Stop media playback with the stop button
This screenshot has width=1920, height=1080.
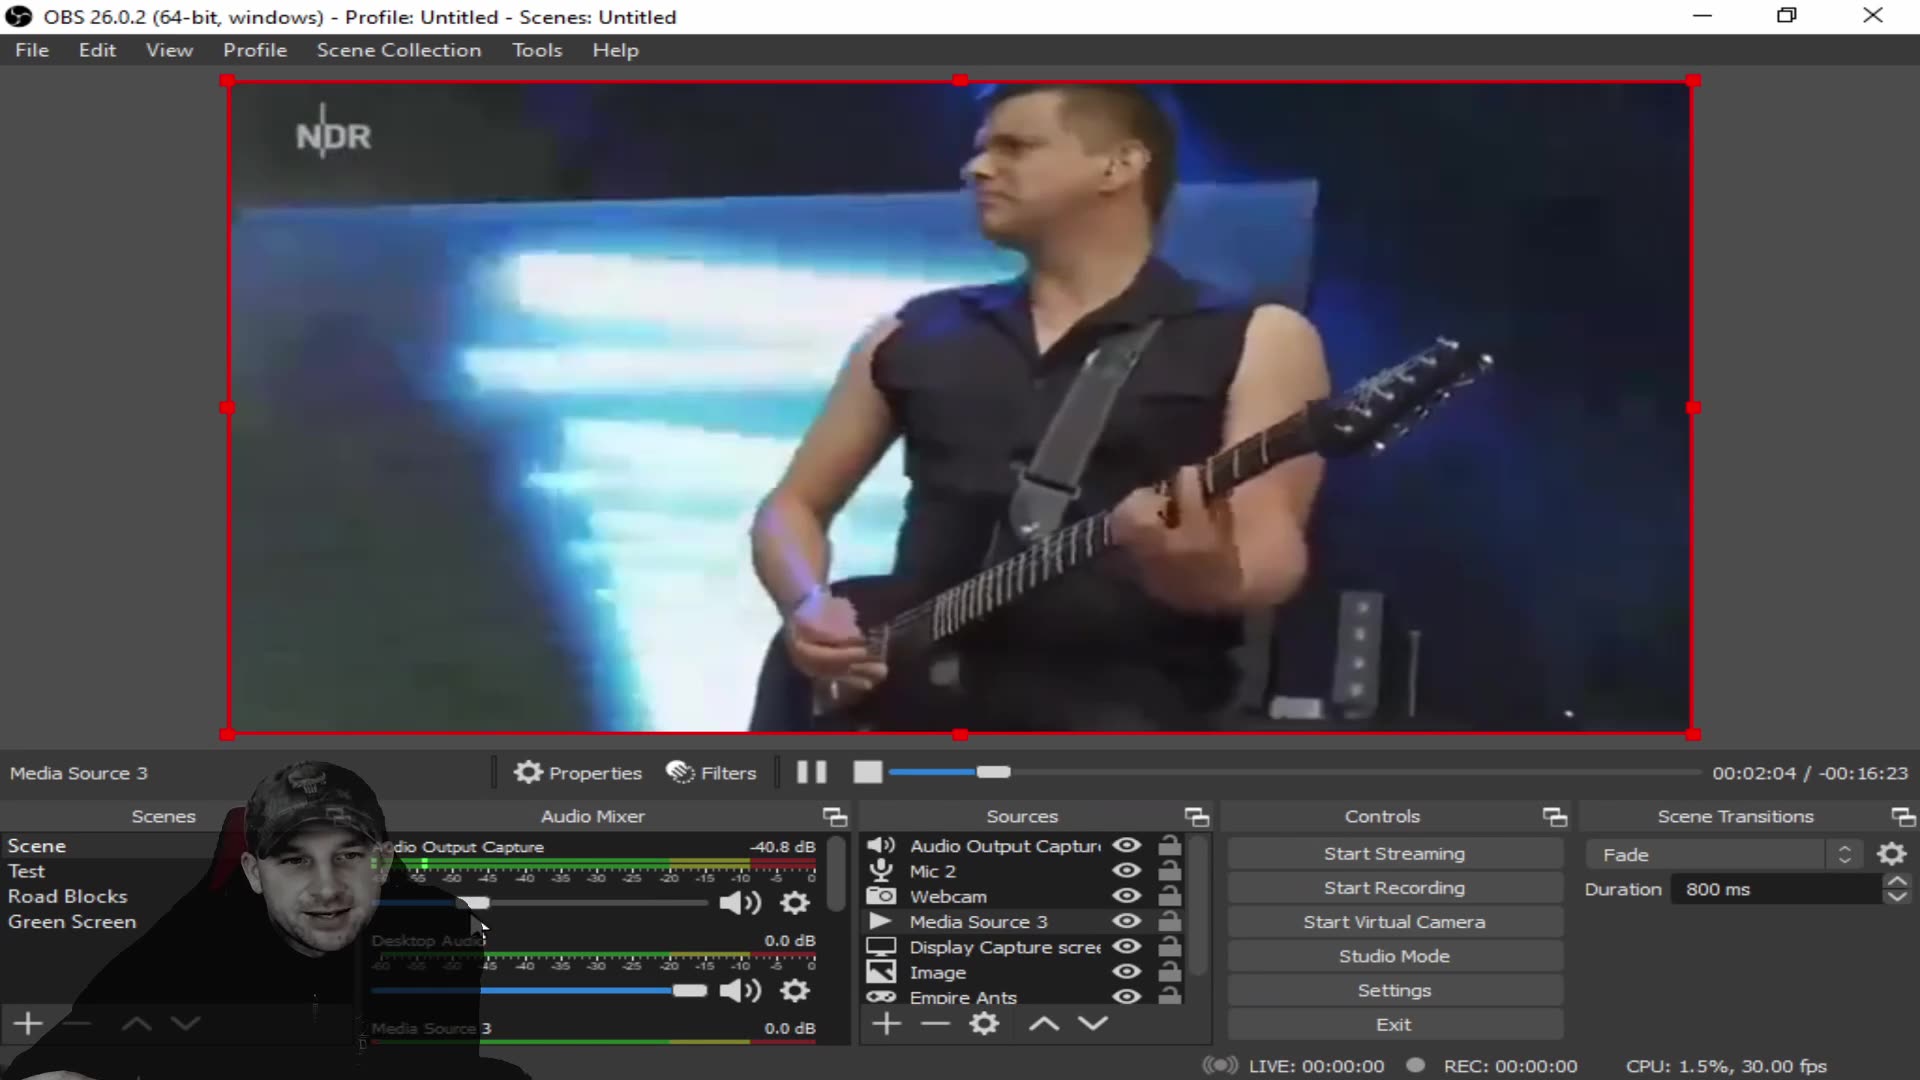pyautogui.click(x=866, y=772)
